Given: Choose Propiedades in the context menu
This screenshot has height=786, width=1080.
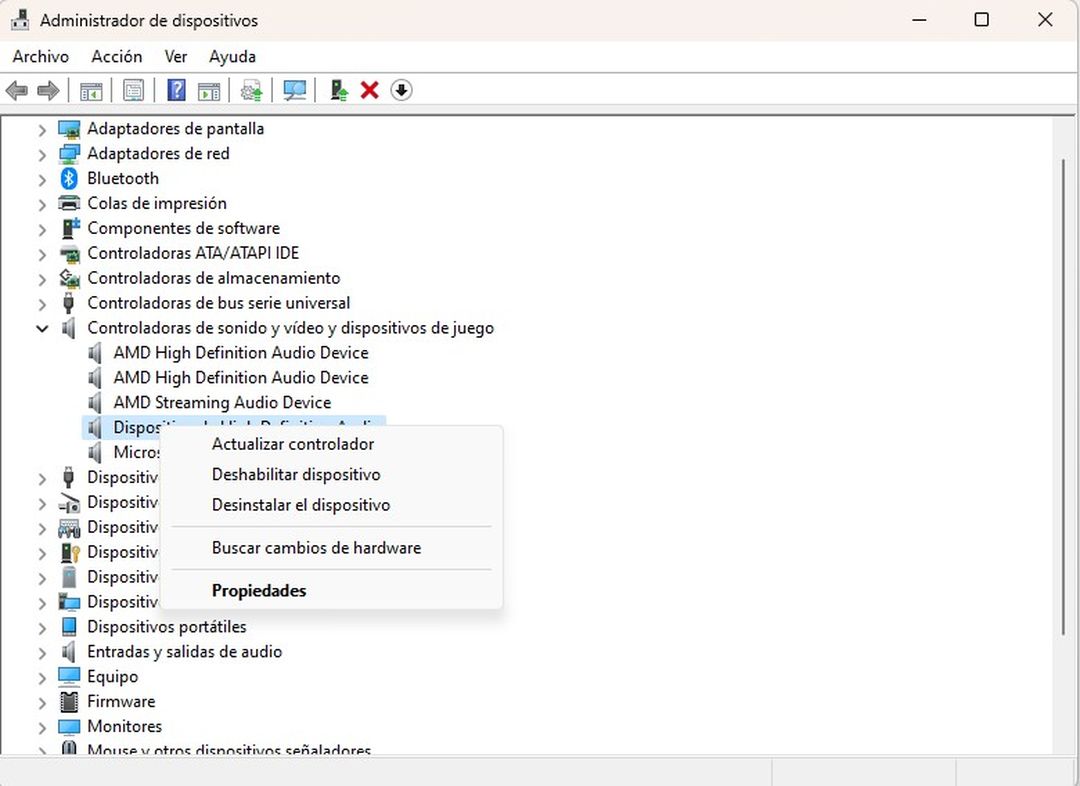Looking at the screenshot, I should click(x=259, y=590).
